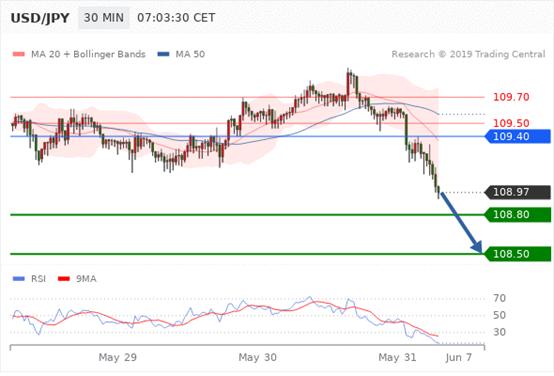Click the green 108.80 support price tag
The width and height of the screenshot is (554, 376).
pyautogui.click(x=518, y=215)
